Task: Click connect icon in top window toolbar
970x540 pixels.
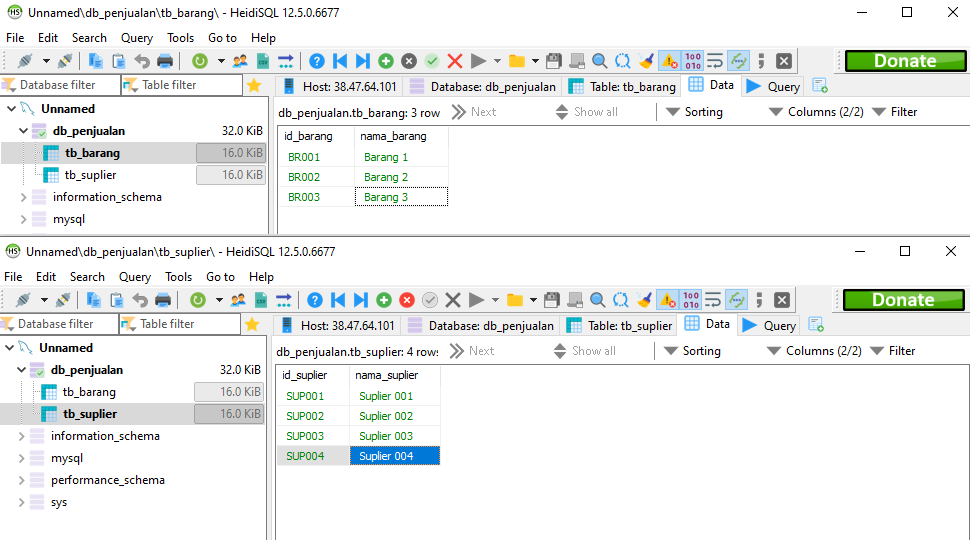Action: pyautogui.click(x=25, y=61)
